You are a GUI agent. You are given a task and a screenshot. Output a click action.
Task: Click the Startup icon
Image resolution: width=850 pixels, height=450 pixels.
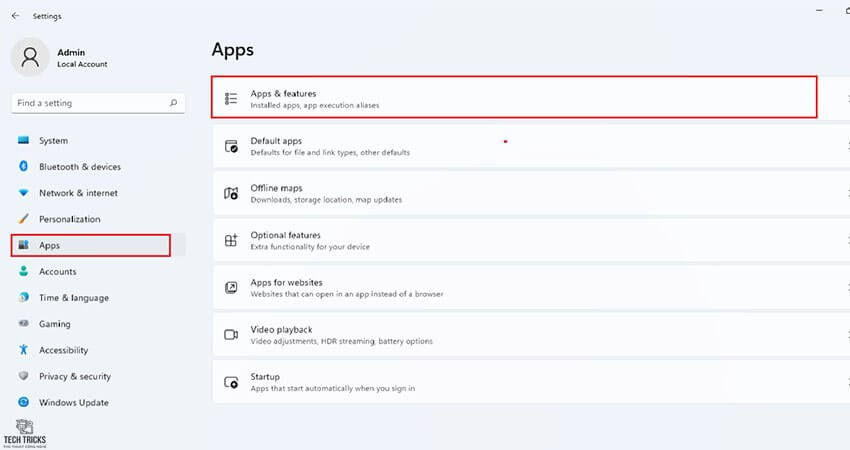[x=231, y=382]
